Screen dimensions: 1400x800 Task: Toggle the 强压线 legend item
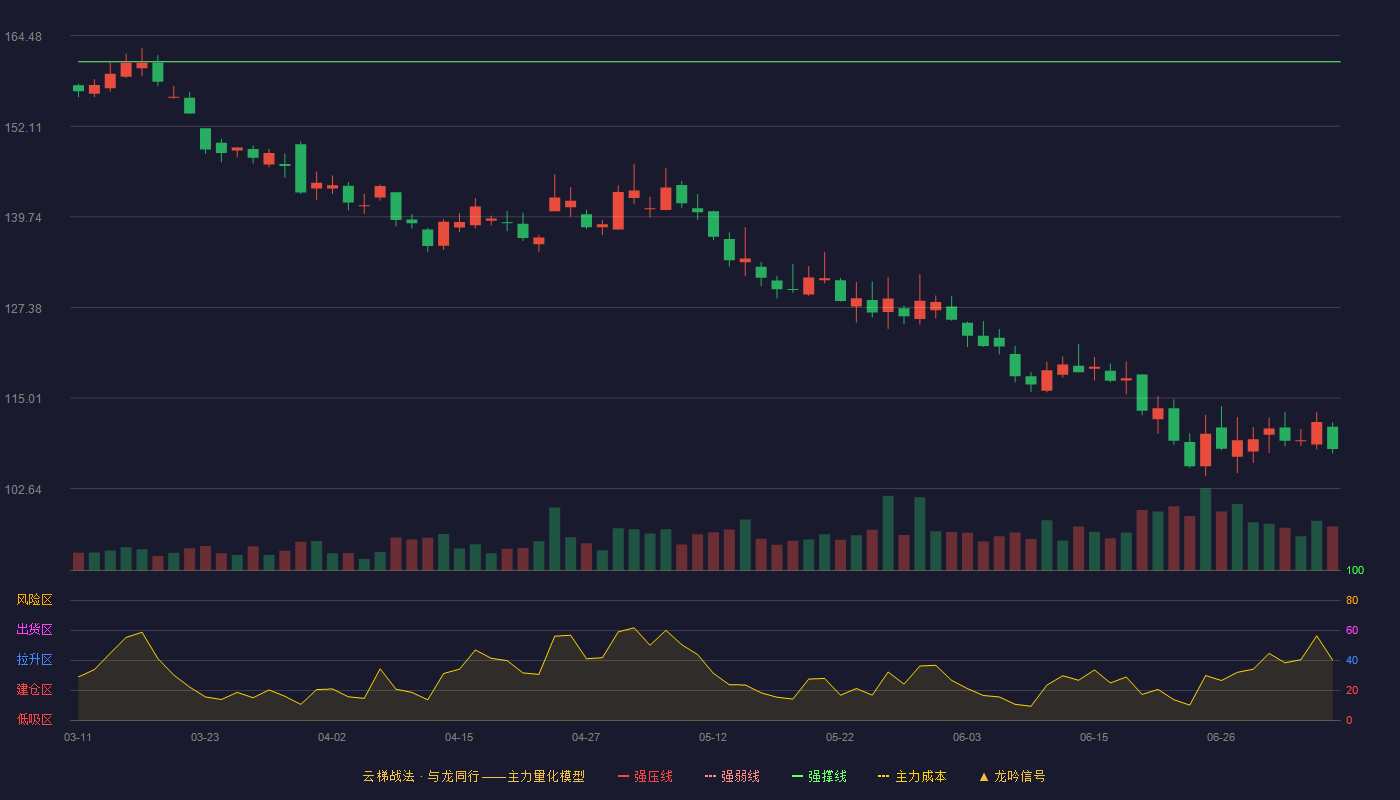645,776
